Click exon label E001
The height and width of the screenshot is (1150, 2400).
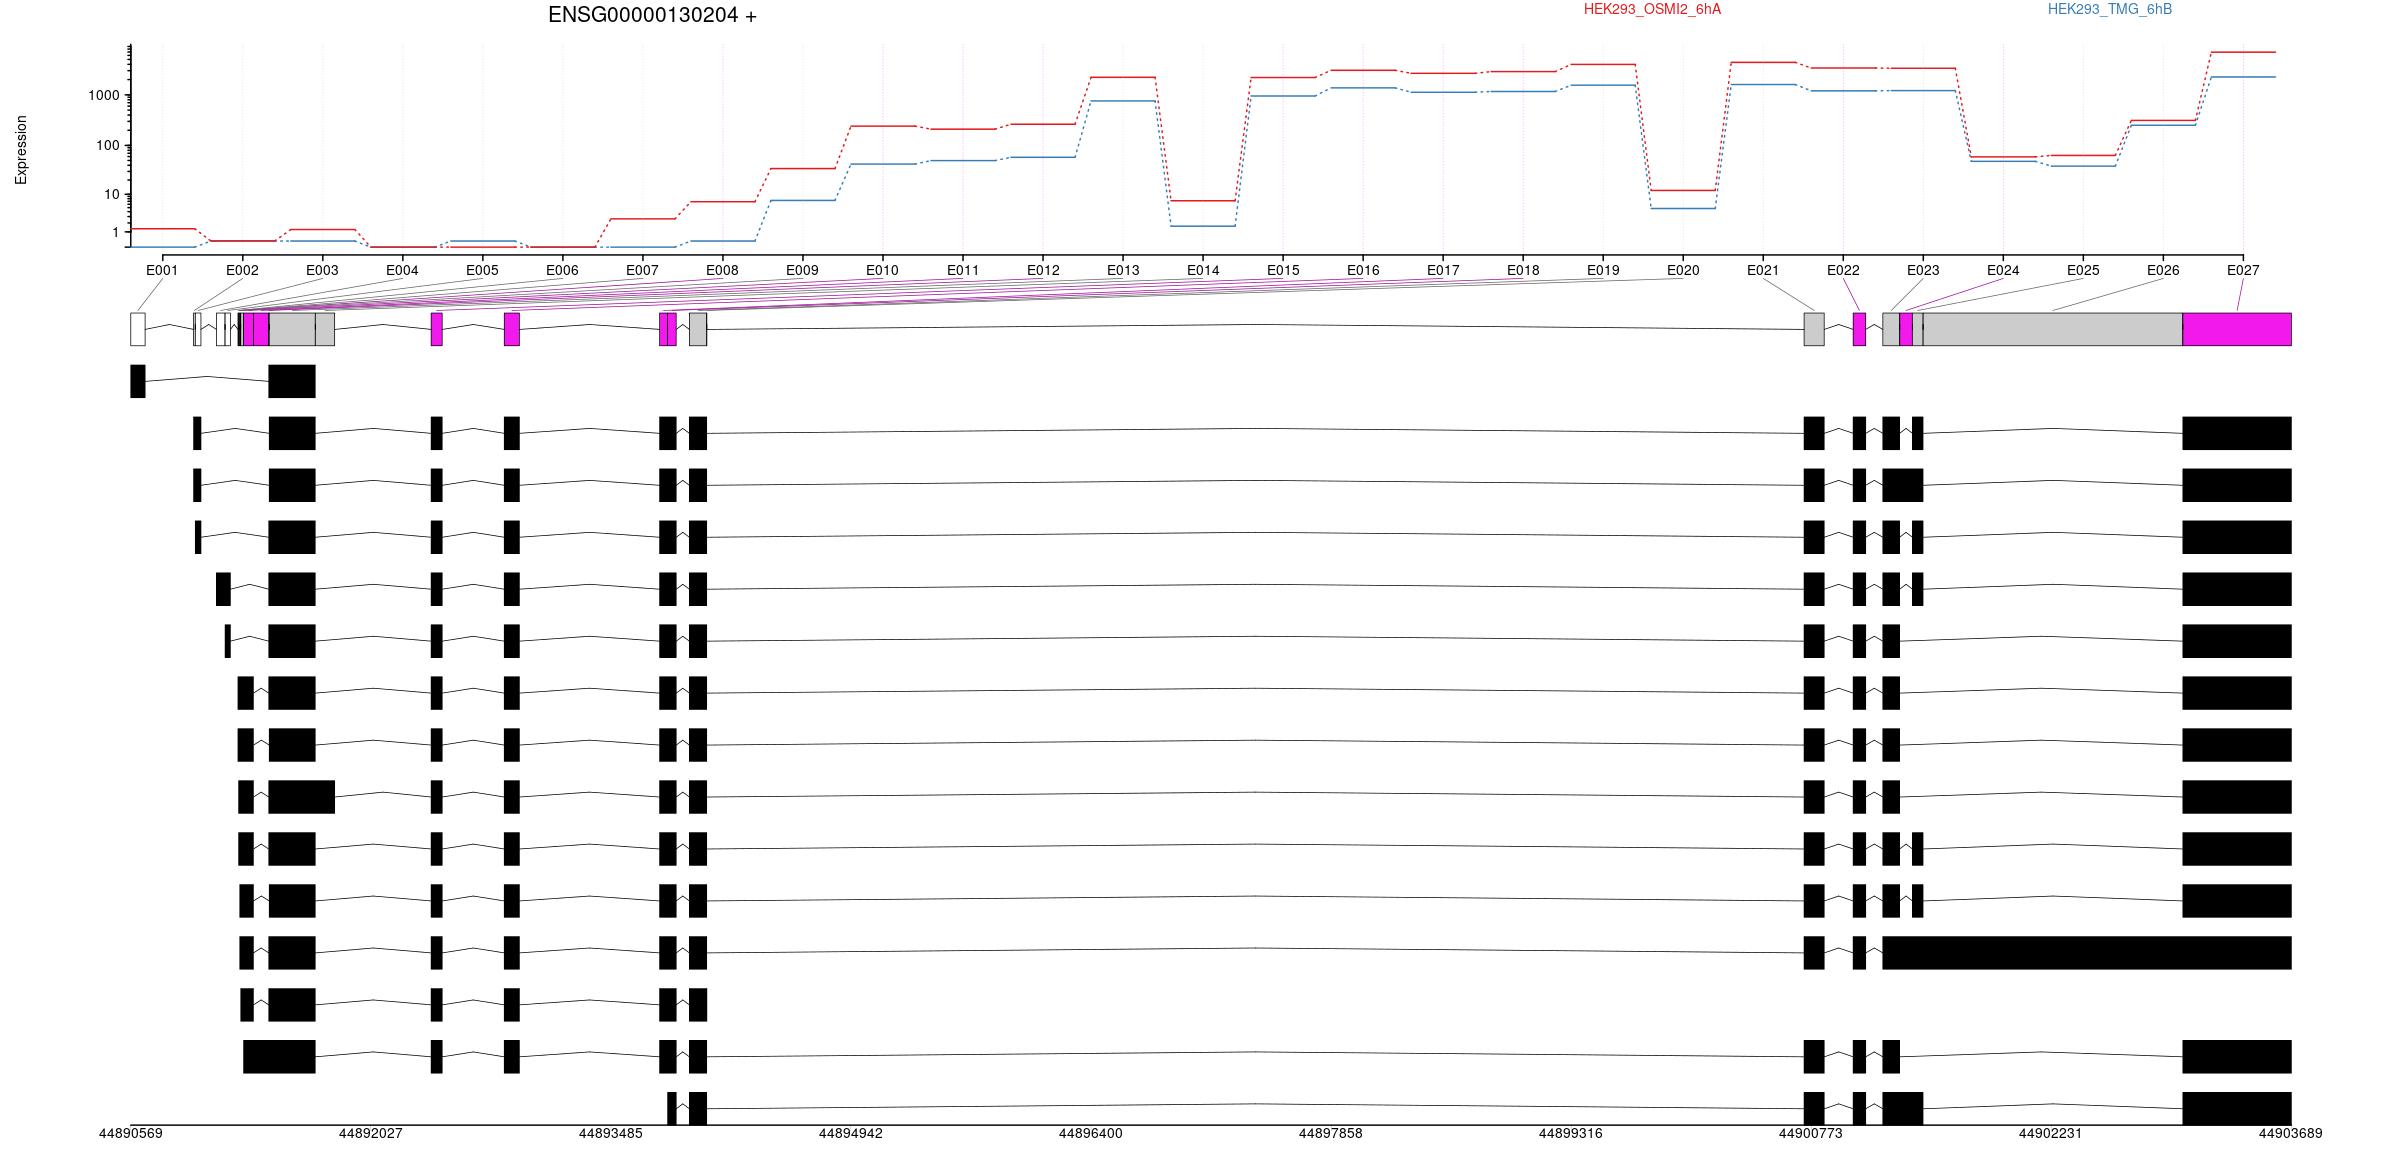[x=162, y=270]
